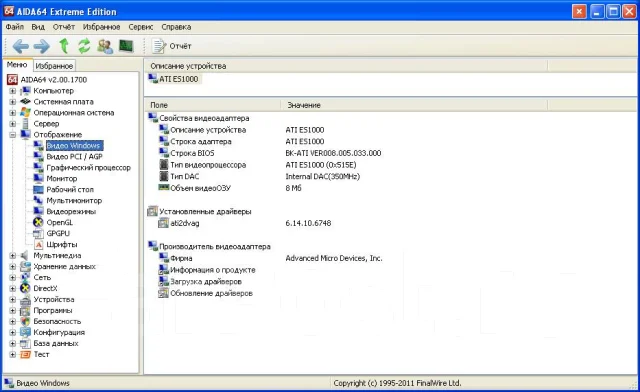
Task: Open the Справка menu
Action: 176,27
